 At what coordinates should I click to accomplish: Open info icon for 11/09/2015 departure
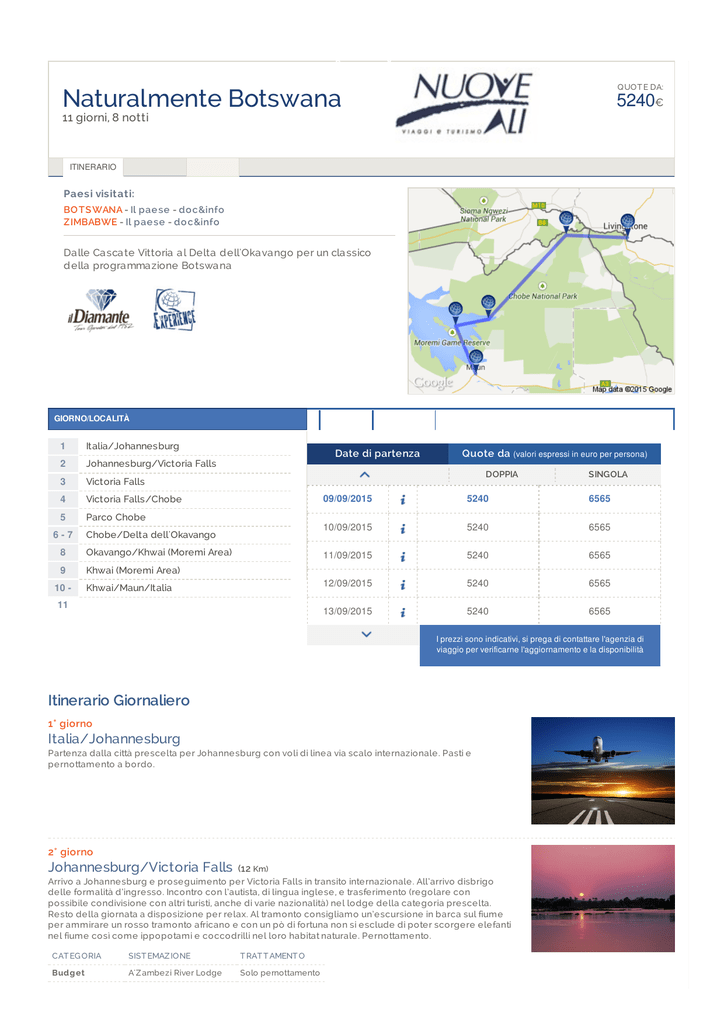[x=403, y=556]
